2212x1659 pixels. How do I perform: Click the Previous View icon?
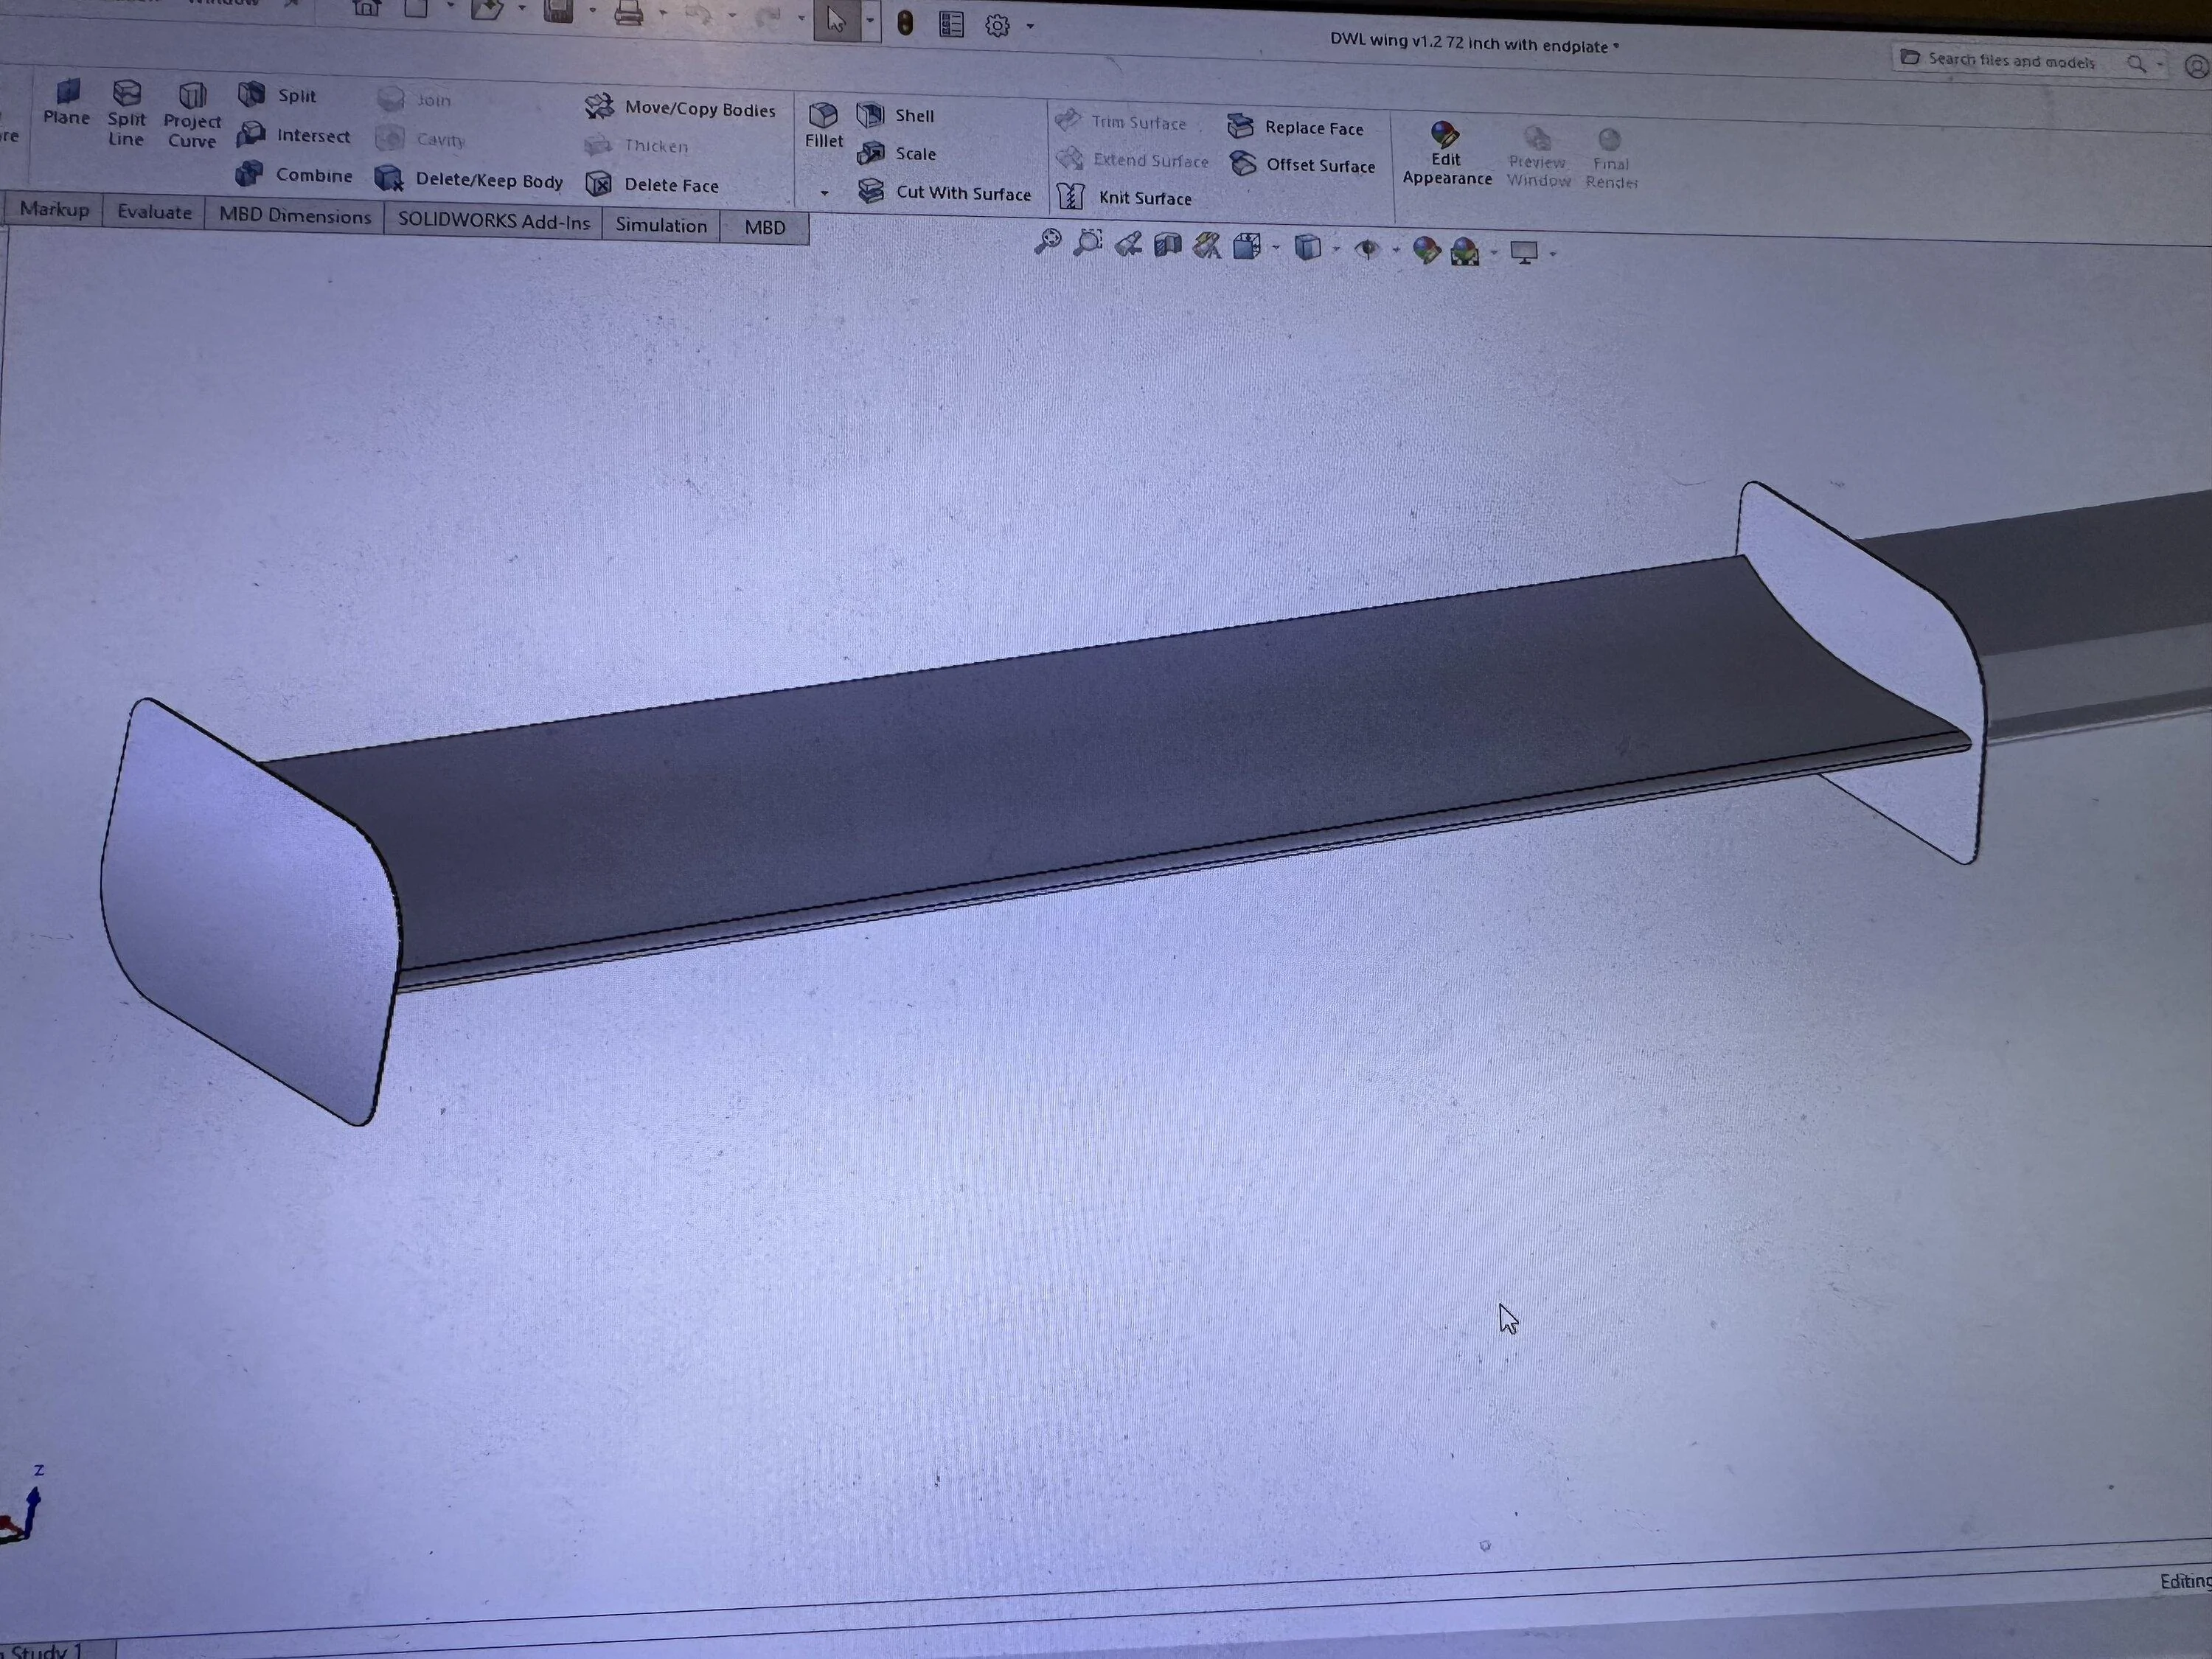coord(1128,244)
